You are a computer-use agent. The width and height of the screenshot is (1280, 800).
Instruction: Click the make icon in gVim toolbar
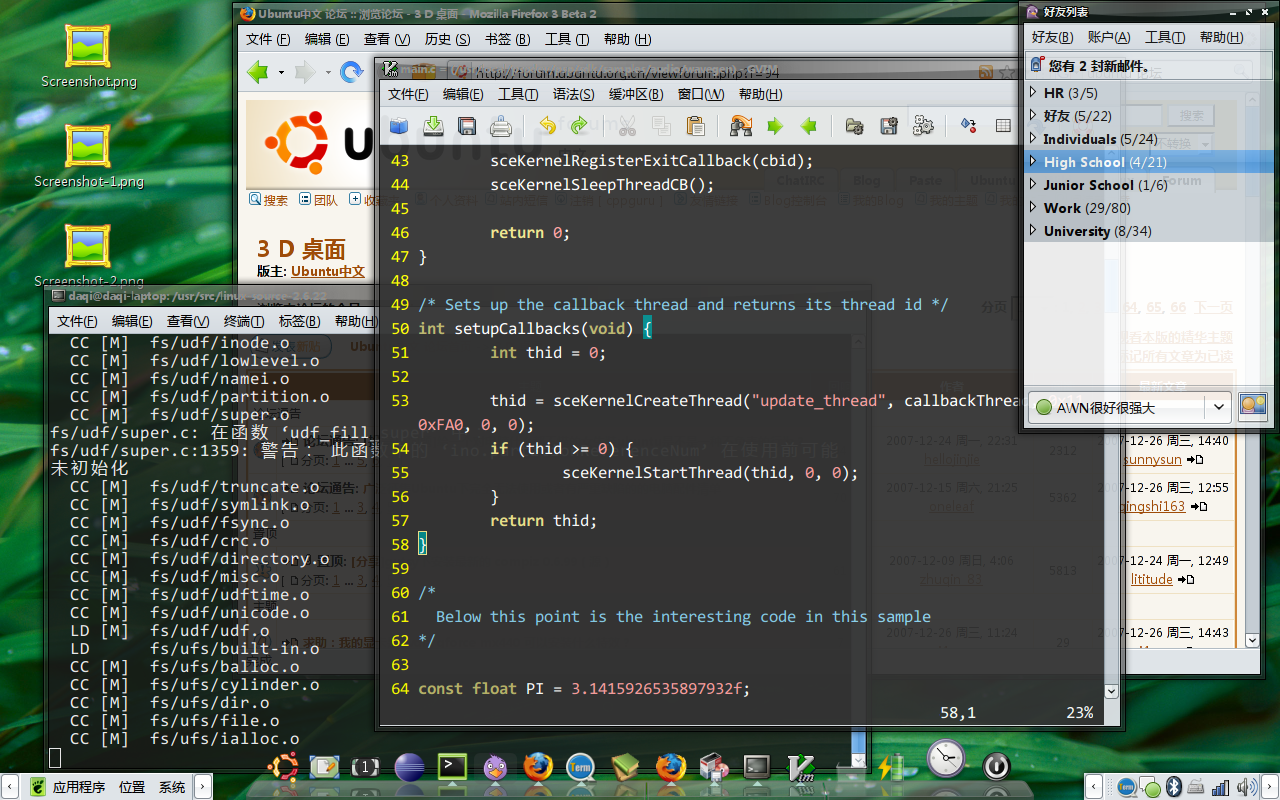[x=968, y=126]
